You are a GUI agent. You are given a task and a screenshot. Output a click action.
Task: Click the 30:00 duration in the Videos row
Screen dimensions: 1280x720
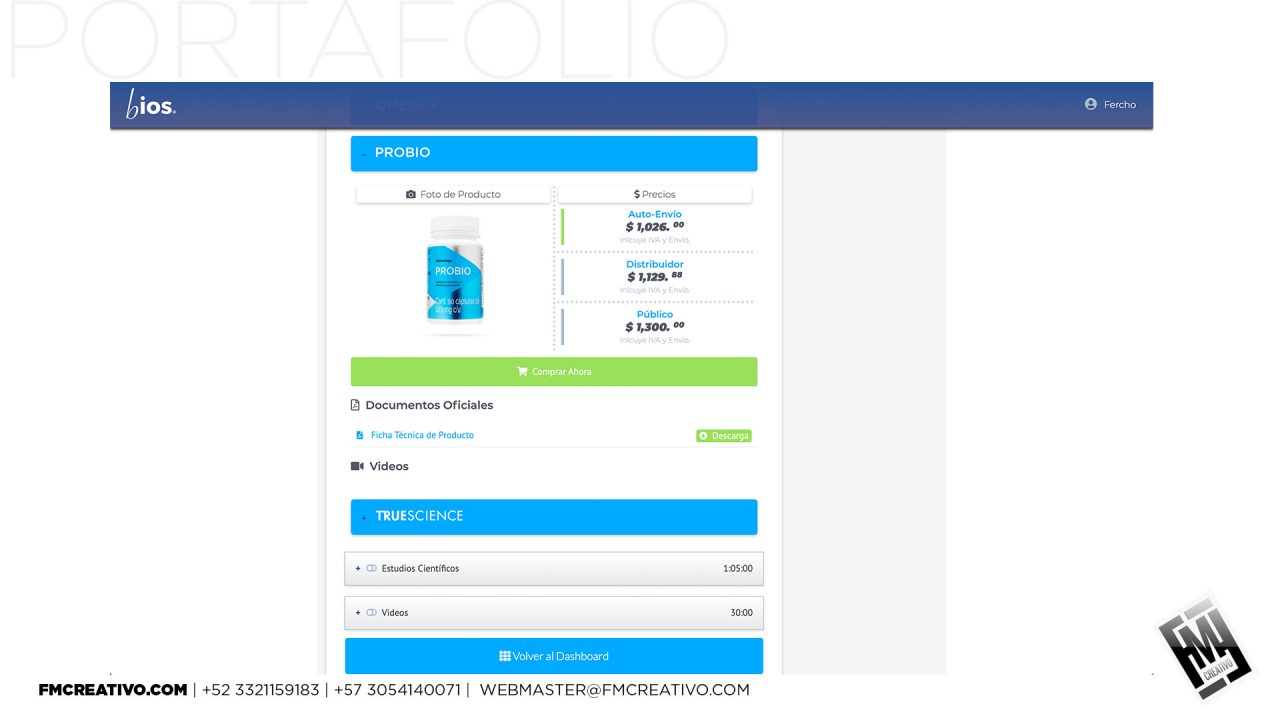pos(741,612)
